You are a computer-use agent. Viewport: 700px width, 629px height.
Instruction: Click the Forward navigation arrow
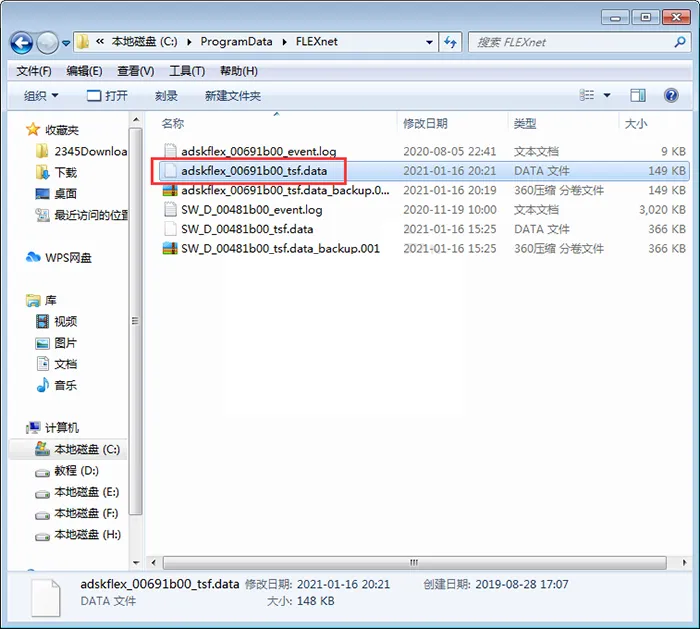pos(47,43)
